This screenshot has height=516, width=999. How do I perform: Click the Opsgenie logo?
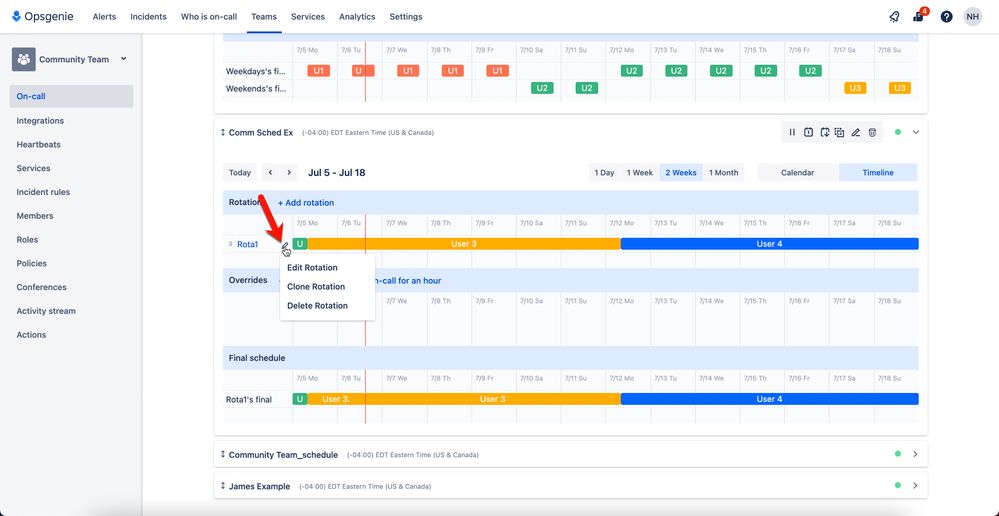click(43, 17)
